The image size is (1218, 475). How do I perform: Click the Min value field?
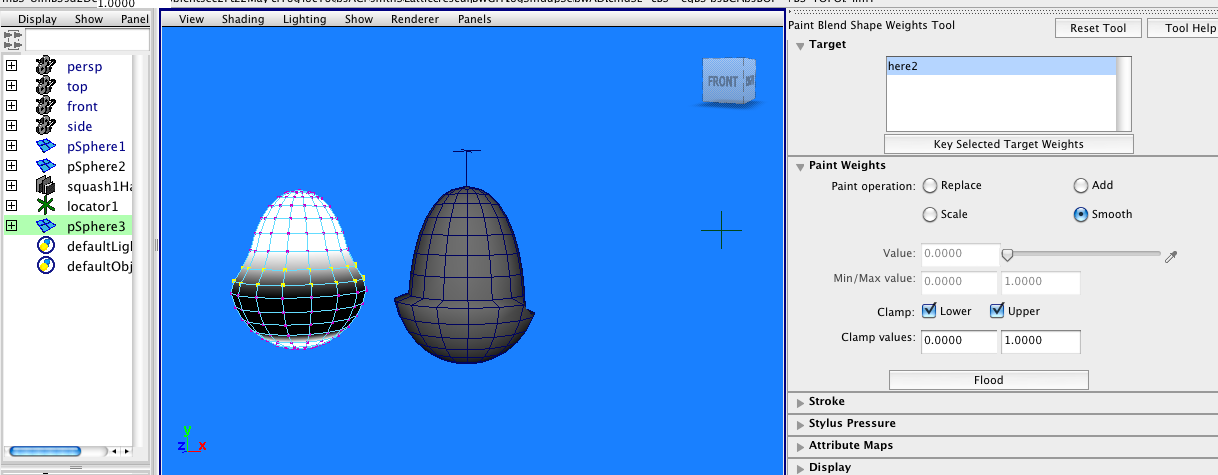[x=959, y=283]
